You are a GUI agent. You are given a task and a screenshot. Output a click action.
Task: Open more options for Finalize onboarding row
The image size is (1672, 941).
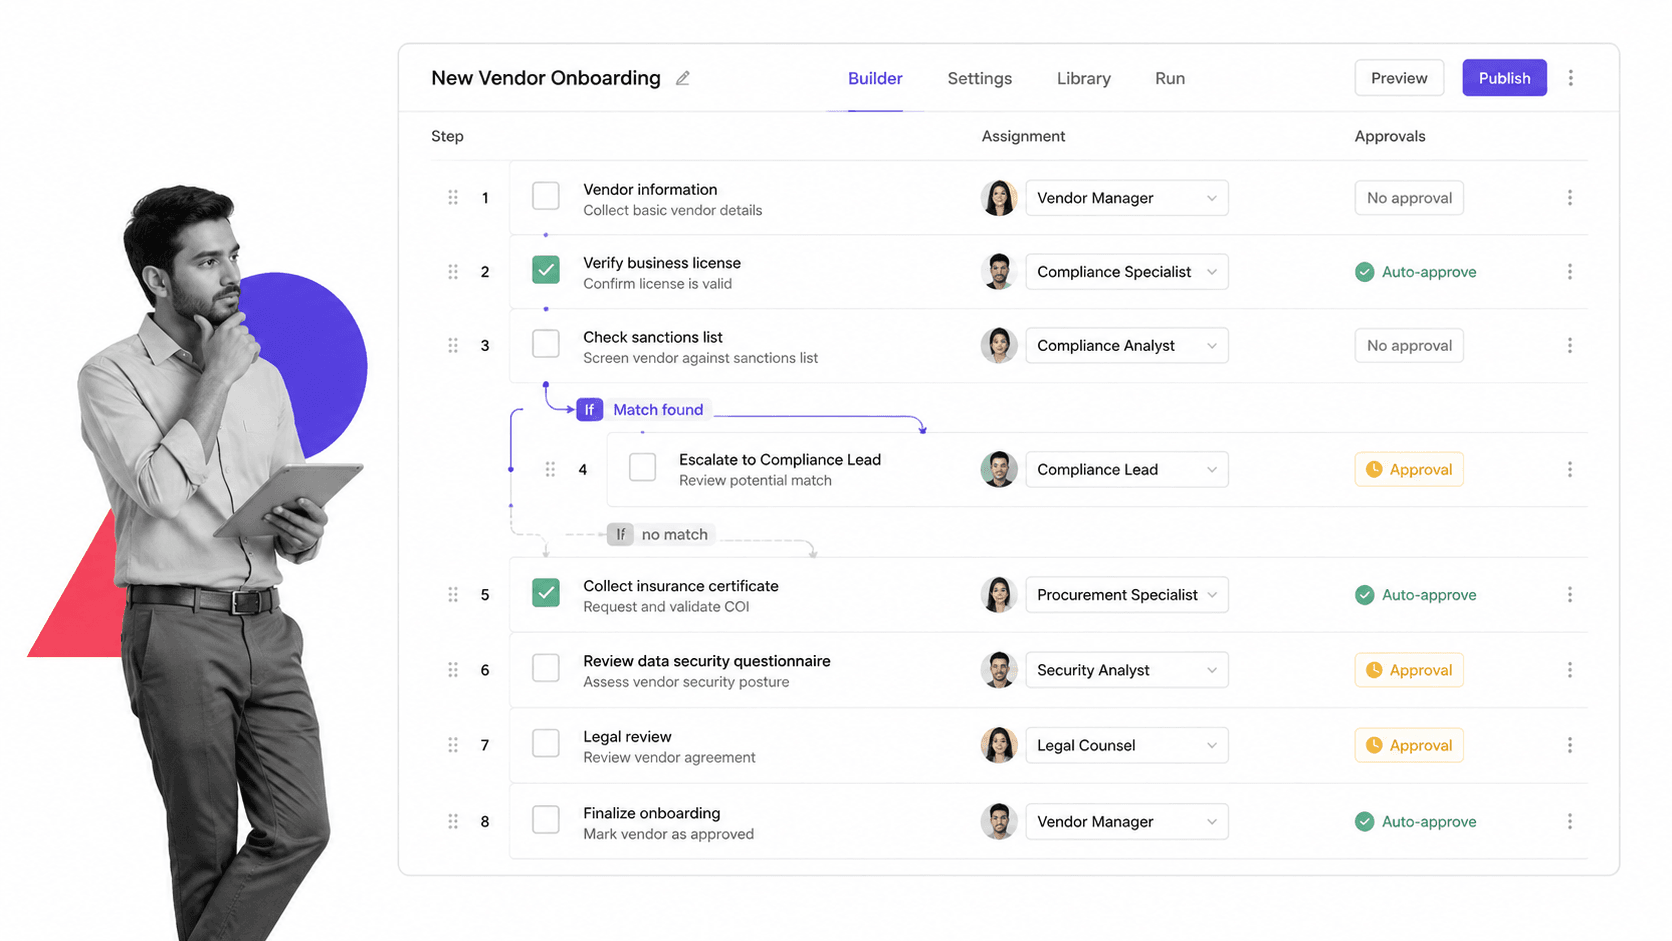pos(1569,821)
